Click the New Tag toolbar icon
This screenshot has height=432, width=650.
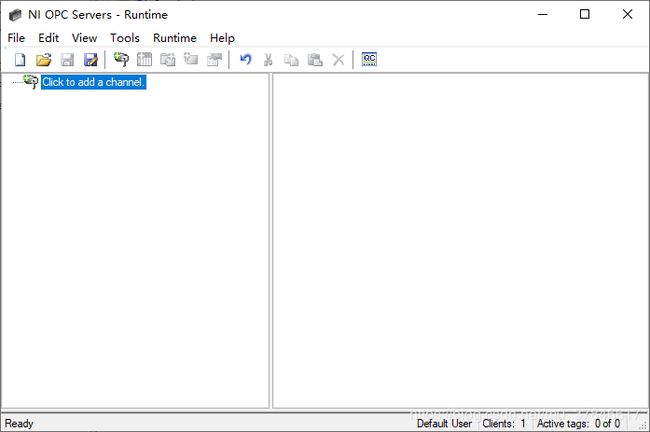[x=191, y=59]
